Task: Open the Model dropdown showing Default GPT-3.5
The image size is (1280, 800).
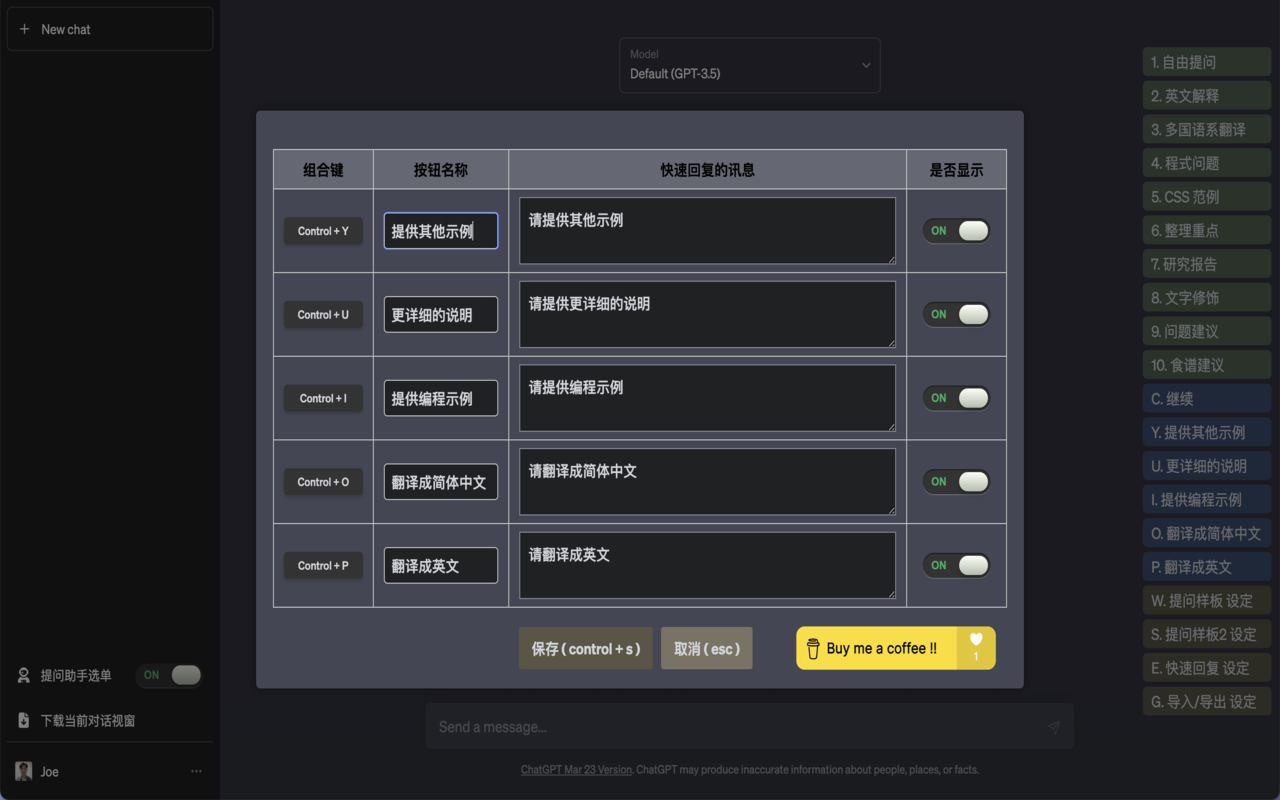Action: [x=749, y=65]
